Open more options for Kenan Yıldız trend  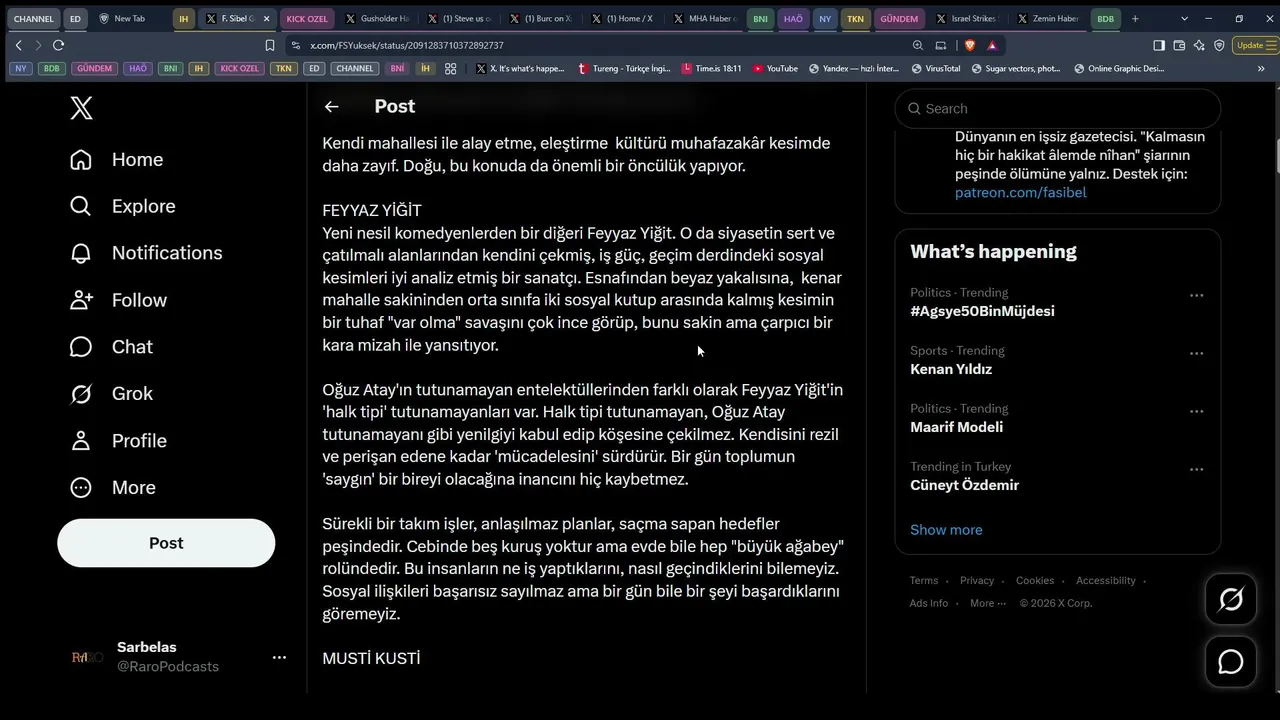(1196, 354)
